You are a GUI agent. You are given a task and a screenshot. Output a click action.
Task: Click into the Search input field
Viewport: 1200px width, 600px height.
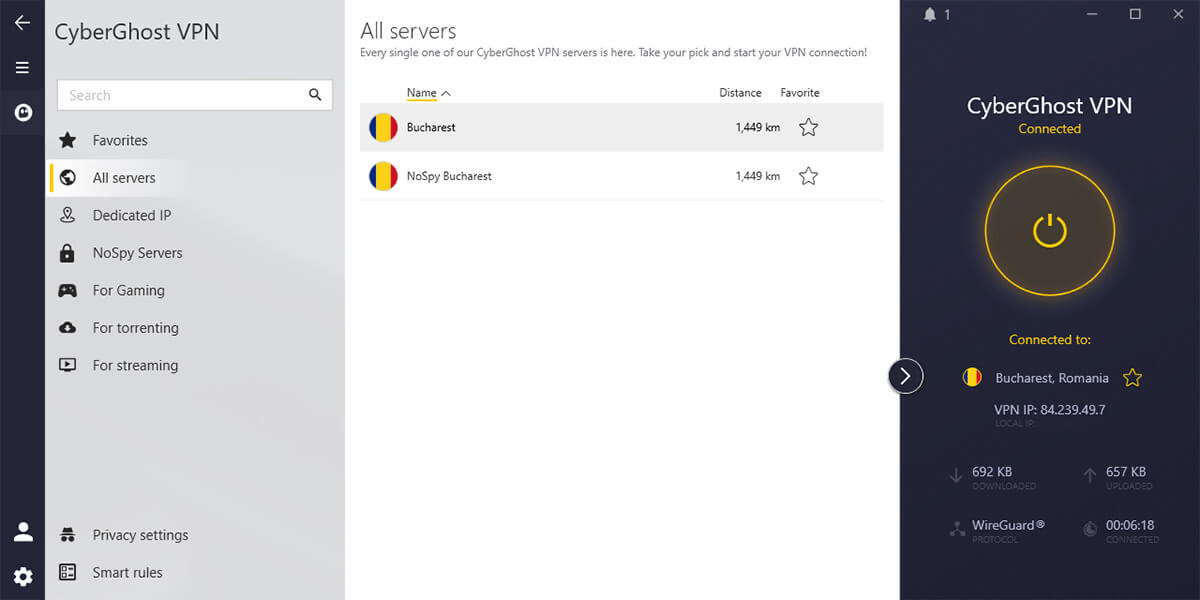click(195, 95)
